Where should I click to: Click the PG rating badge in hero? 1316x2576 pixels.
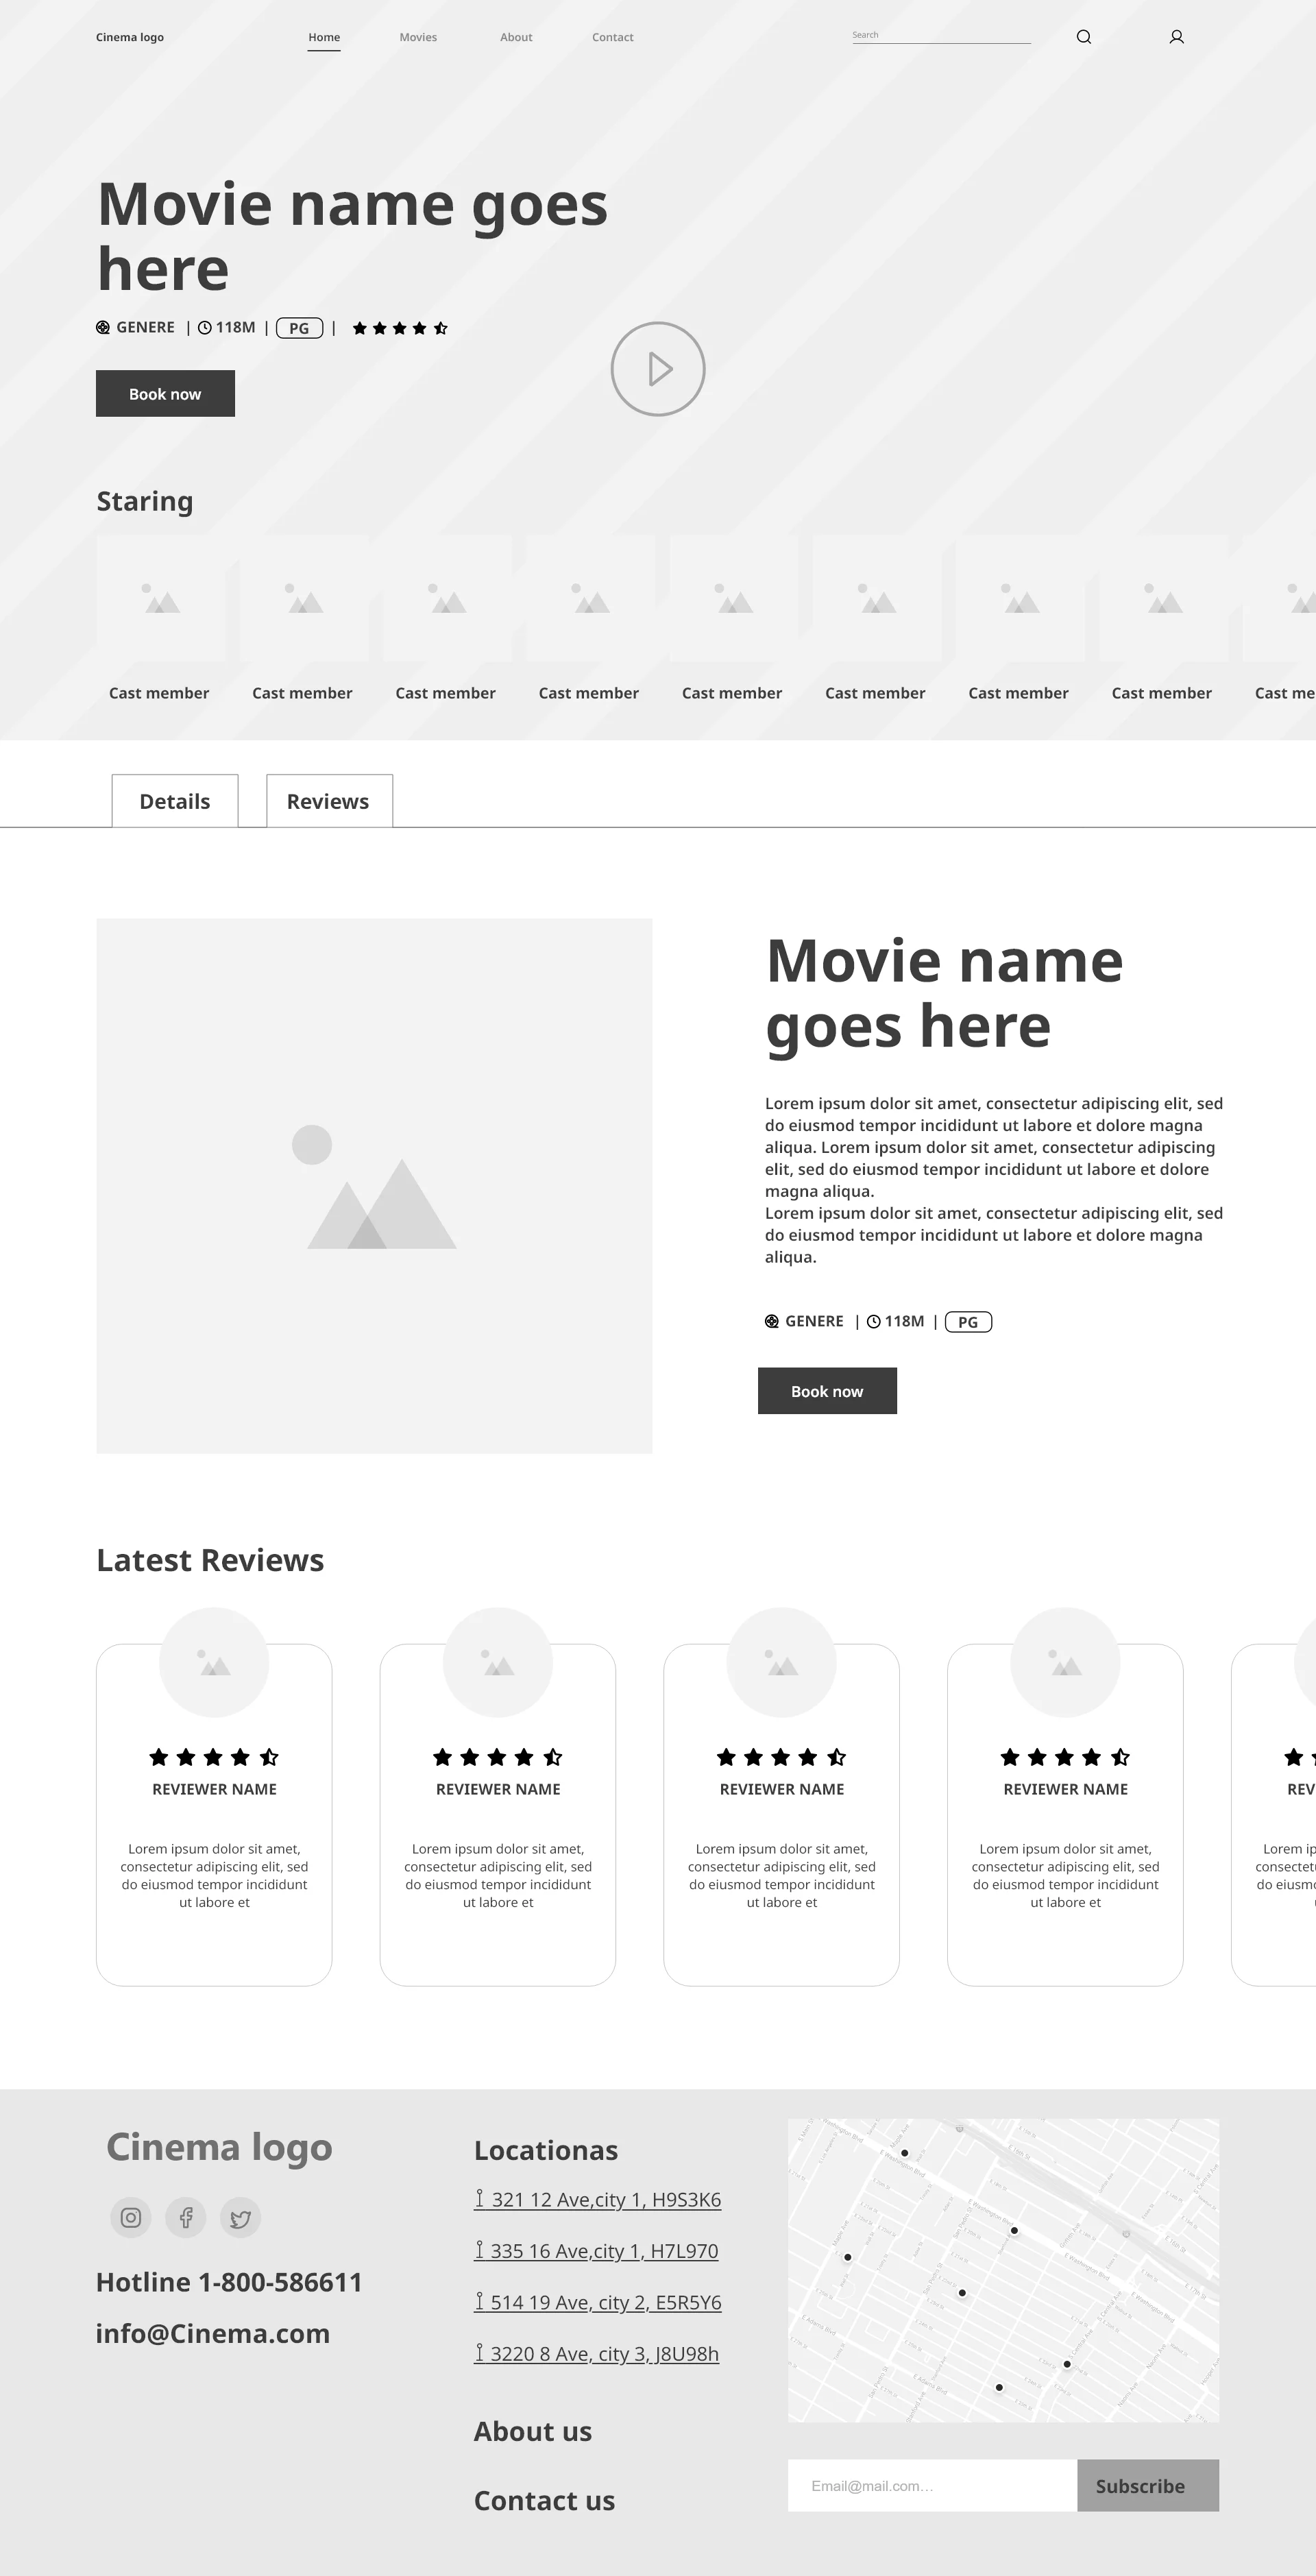(299, 328)
